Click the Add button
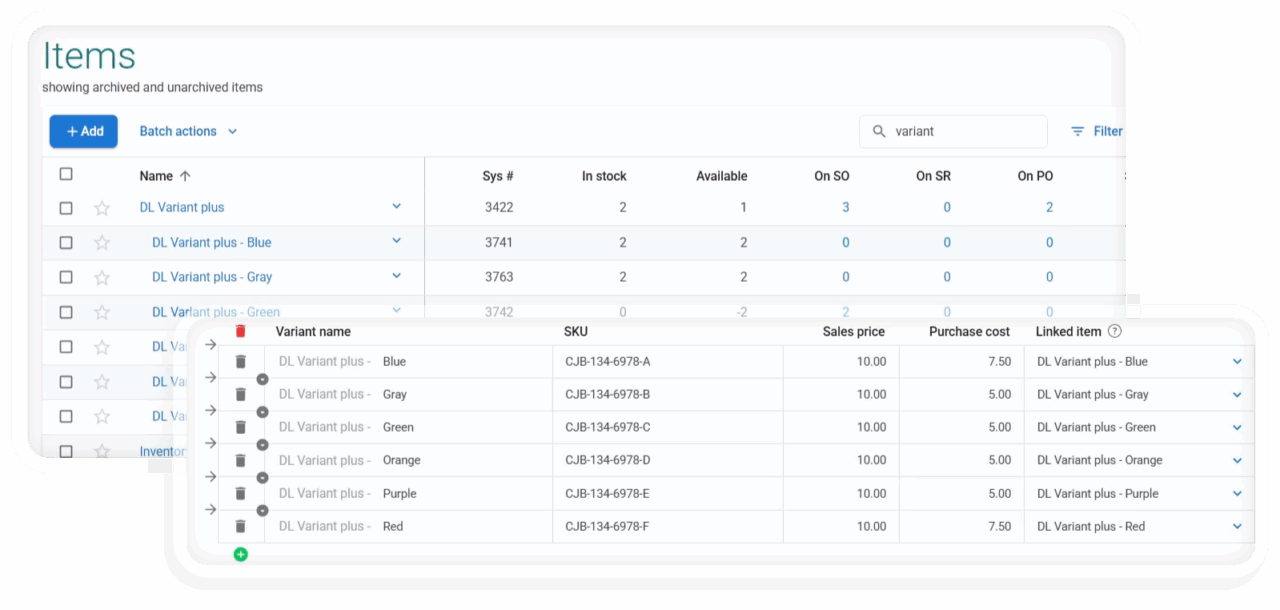The height and width of the screenshot is (610, 1280). [84, 131]
